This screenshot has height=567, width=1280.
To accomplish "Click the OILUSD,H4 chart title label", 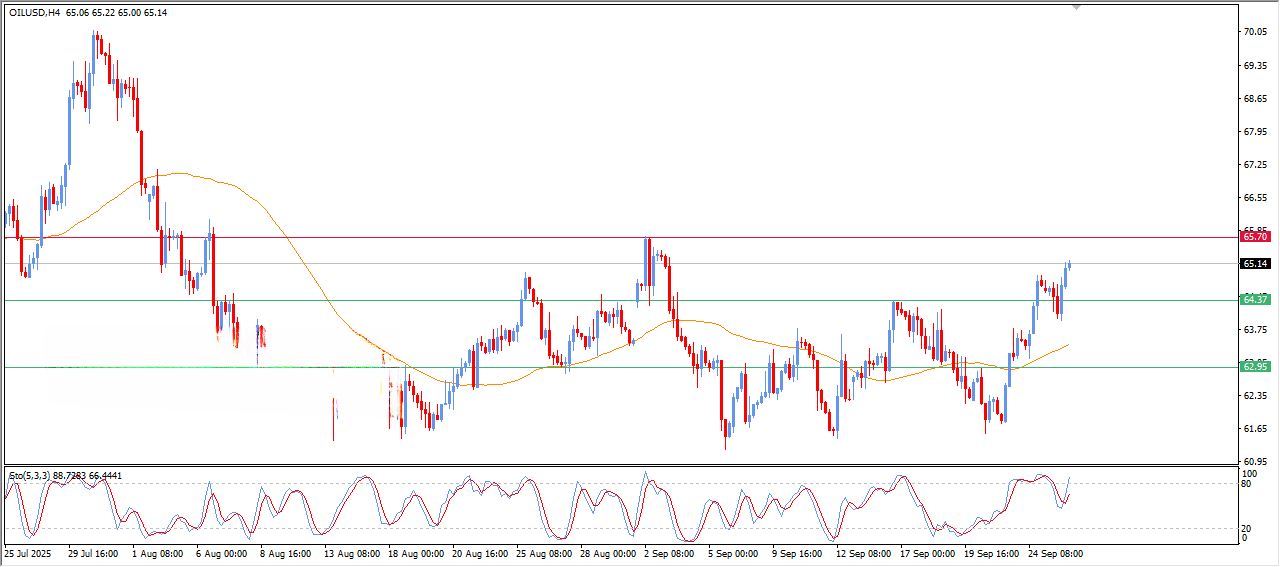I will click(35, 12).
